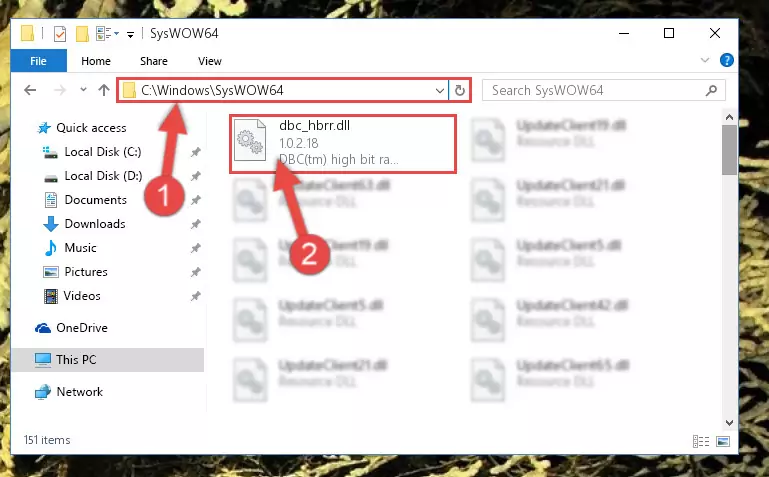Image resolution: width=769 pixels, height=477 pixels.
Task: Unpin Downloads from Quick access
Action: (196, 224)
